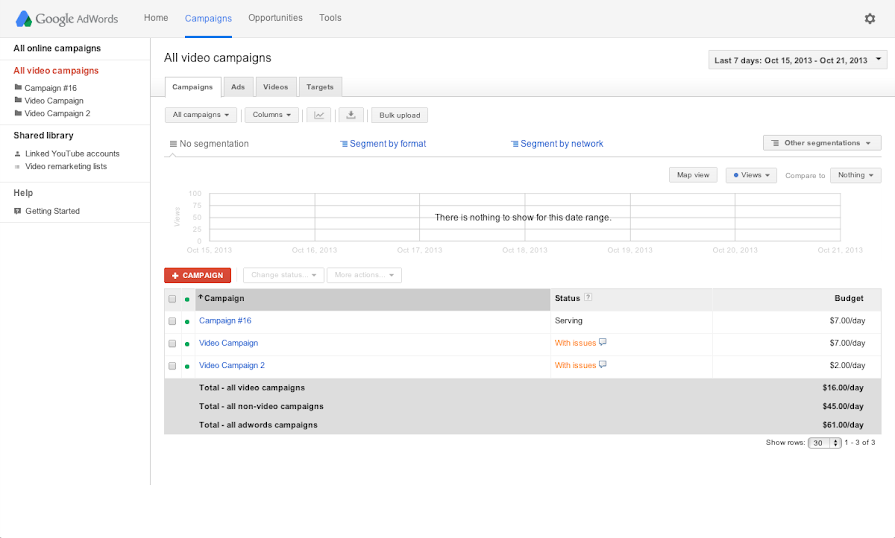This screenshot has height=538, width=895.
Task: Click With issues status for Video Campaign
Action: [575, 343]
